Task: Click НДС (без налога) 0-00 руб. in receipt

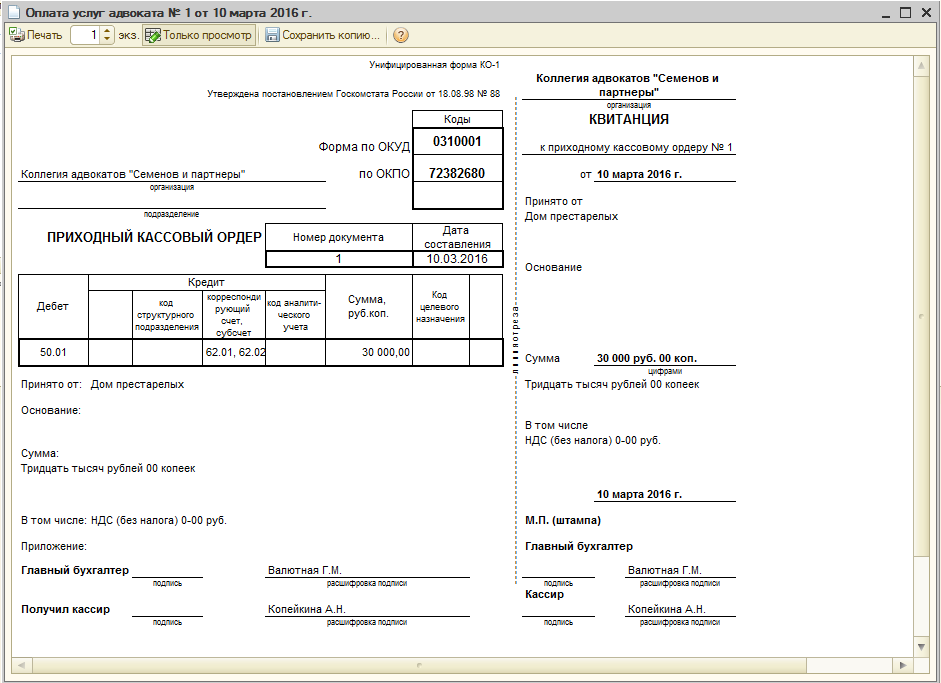Action: (593, 441)
